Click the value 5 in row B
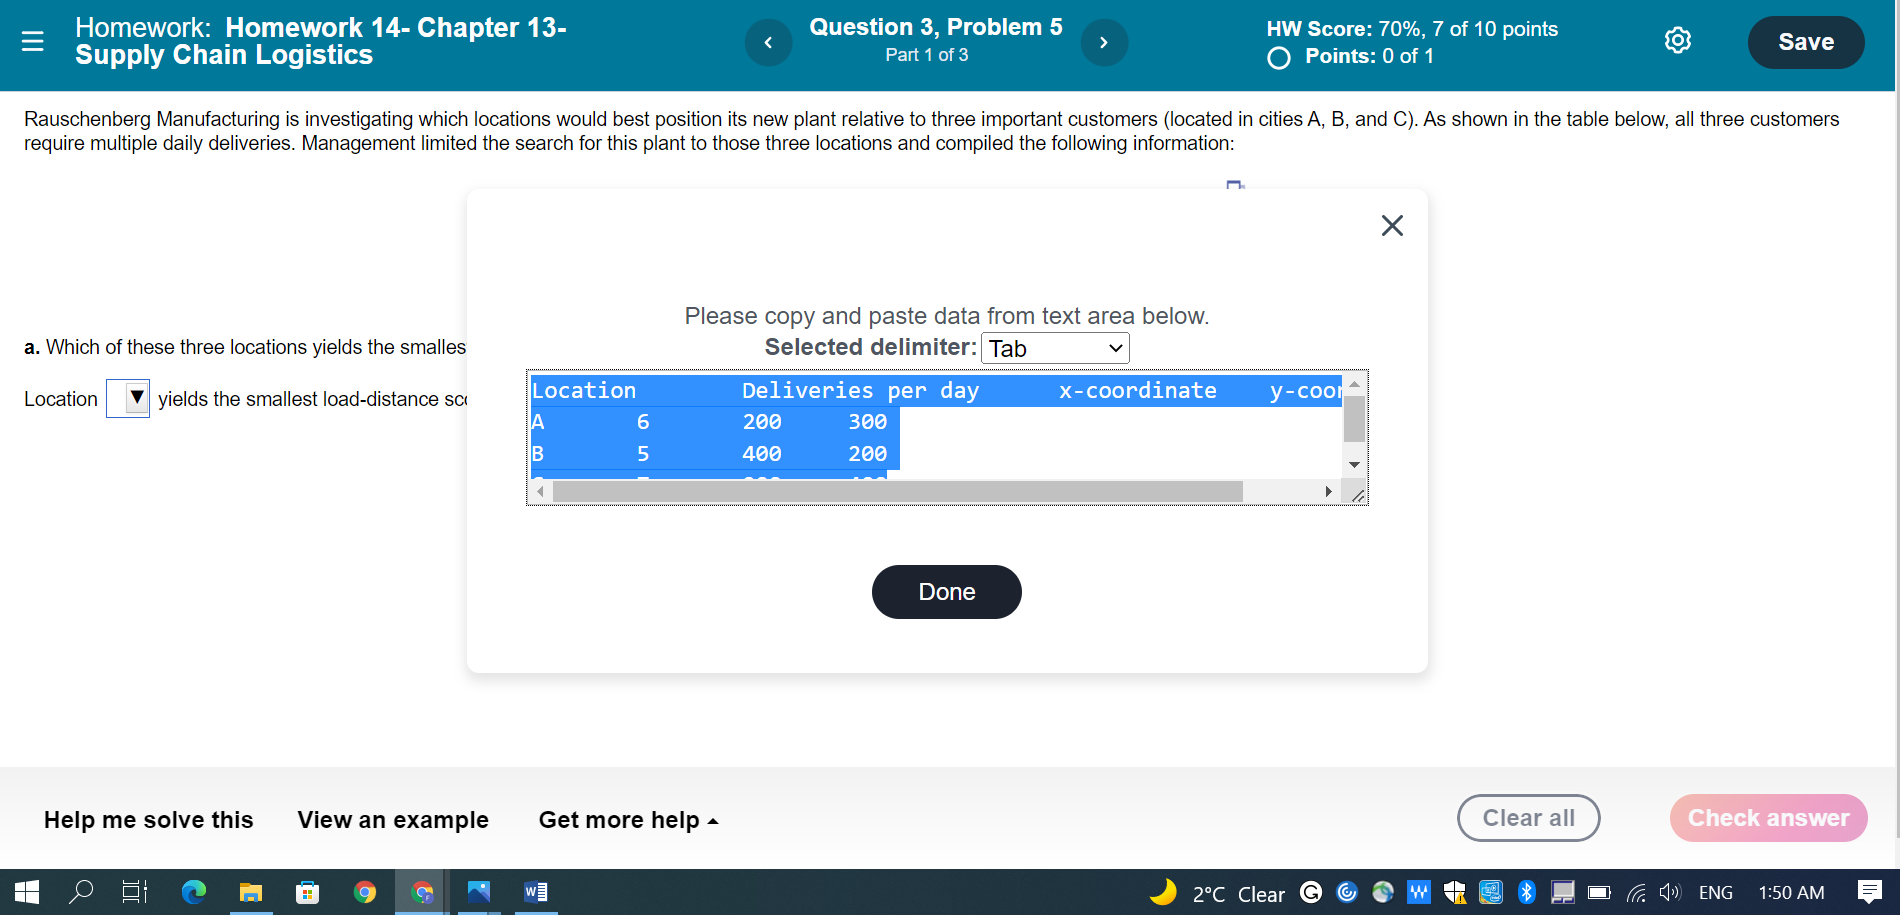Viewport: 1900px width, 915px height. coord(643,454)
